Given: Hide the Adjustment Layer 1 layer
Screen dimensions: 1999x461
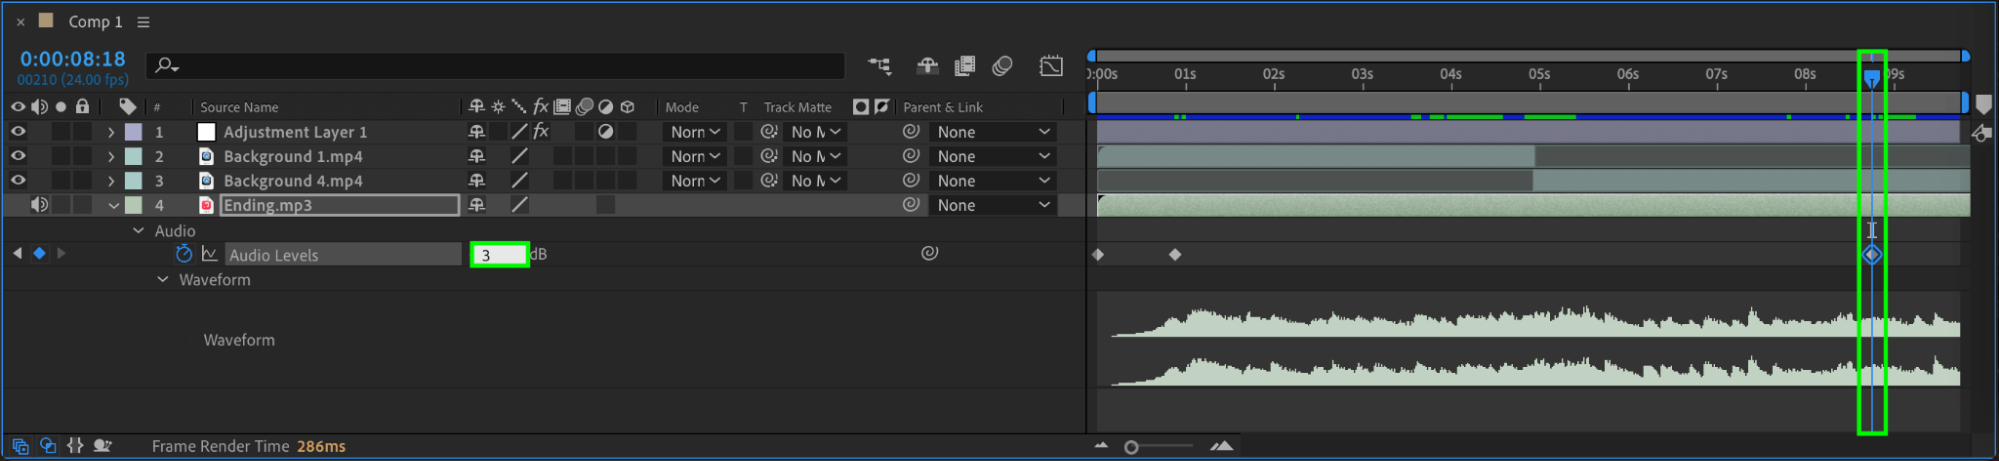Looking at the screenshot, I should [x=18, y=132].
